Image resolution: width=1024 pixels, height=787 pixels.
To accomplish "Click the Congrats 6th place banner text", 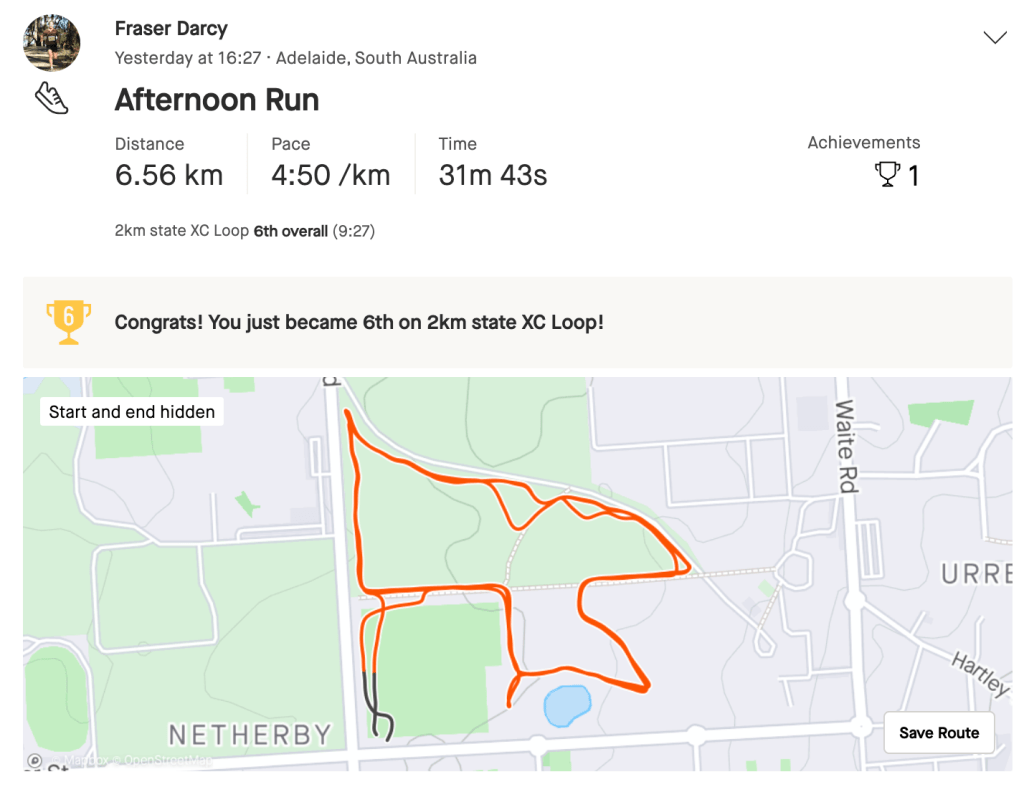I will click(359, 322).
